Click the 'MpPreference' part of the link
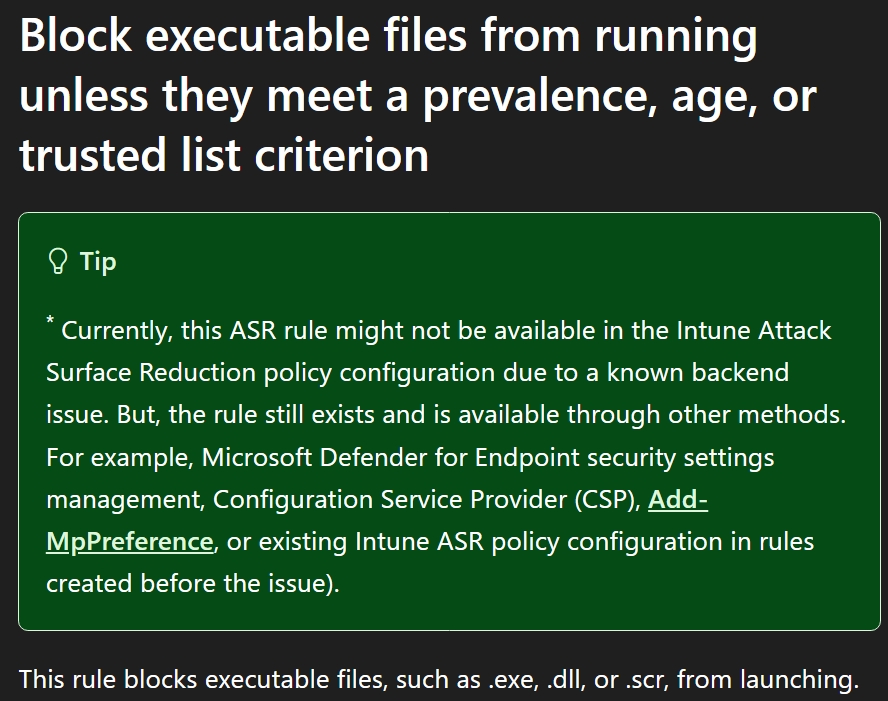This screenshot has height=701, width=888. (x=129, y=541)
